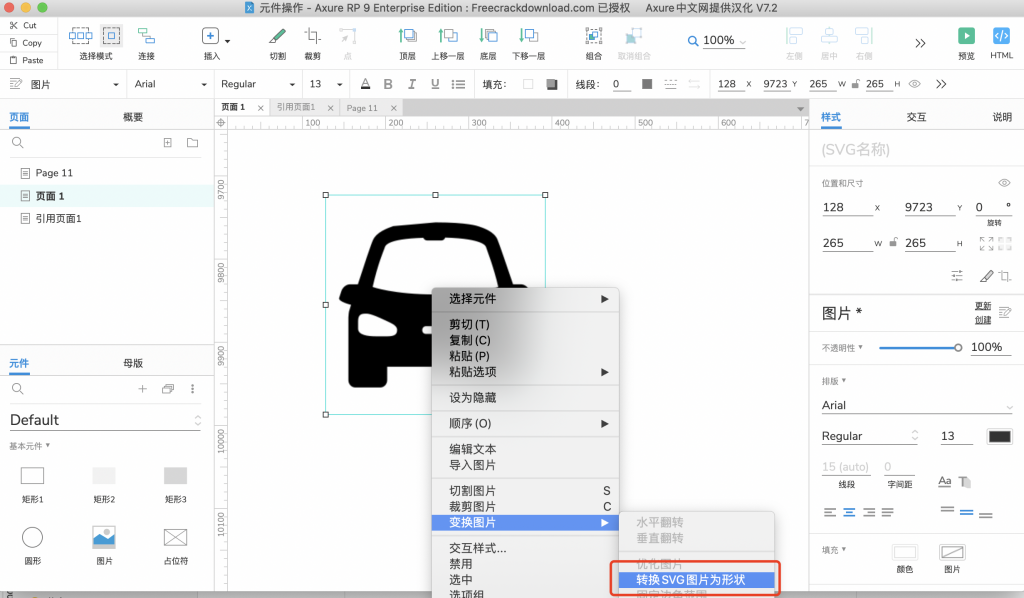The image size is (1024, 598).
Task: Toggle center text alignment in style panel
Action: point(850,512)
